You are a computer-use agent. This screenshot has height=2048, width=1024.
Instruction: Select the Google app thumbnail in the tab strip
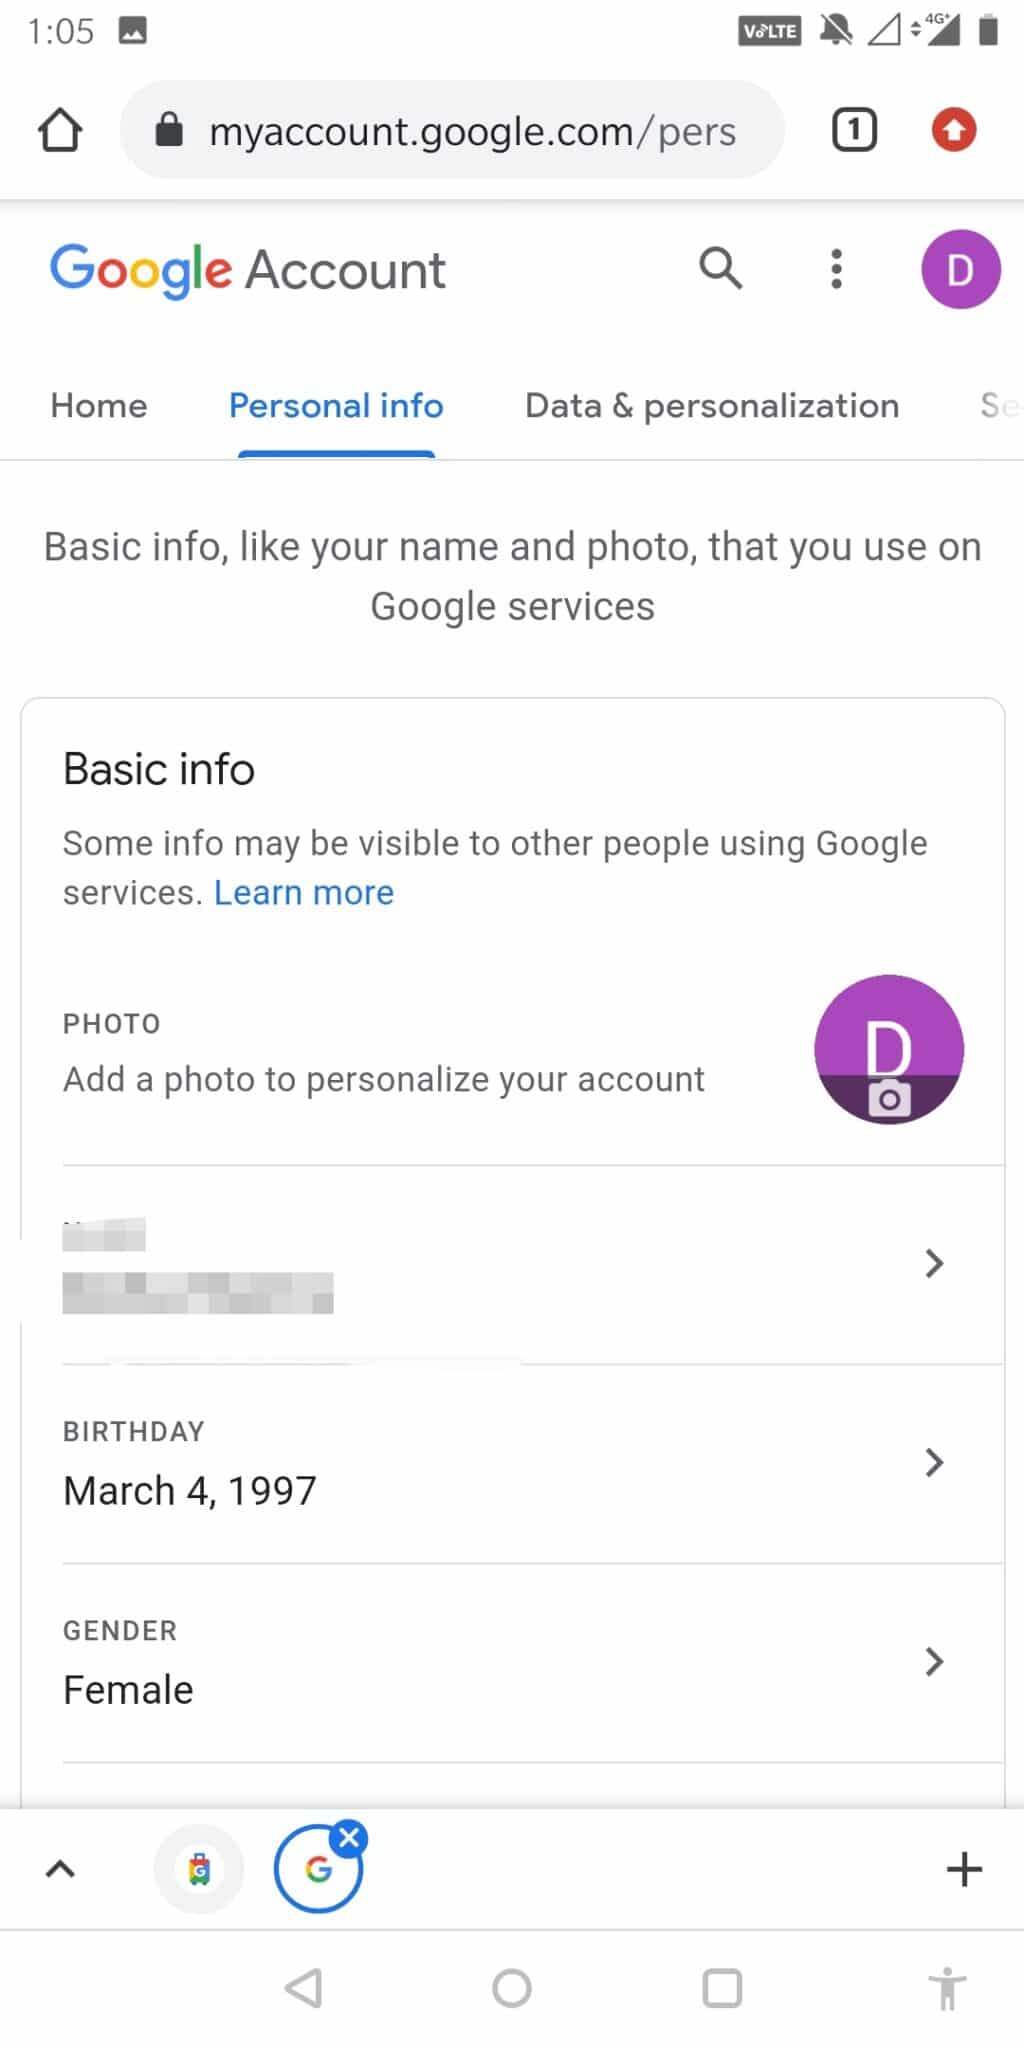[x=198, y=1869]
